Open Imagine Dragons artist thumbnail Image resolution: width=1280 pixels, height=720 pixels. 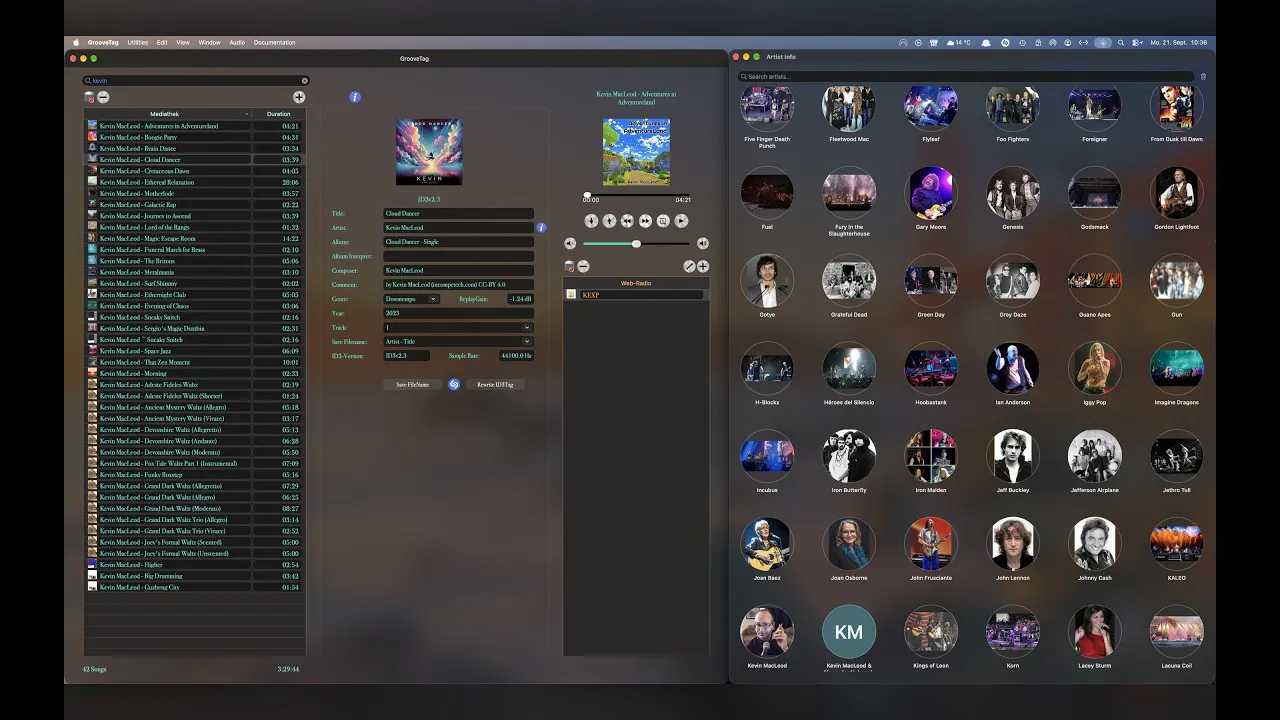coord(1177,369)
